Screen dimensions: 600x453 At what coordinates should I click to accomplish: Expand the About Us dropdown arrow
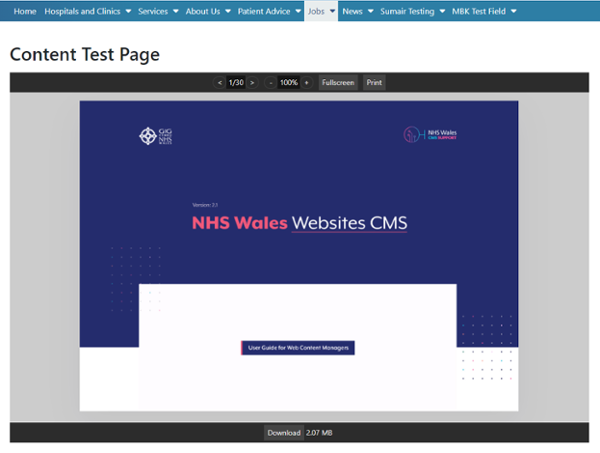228,11
